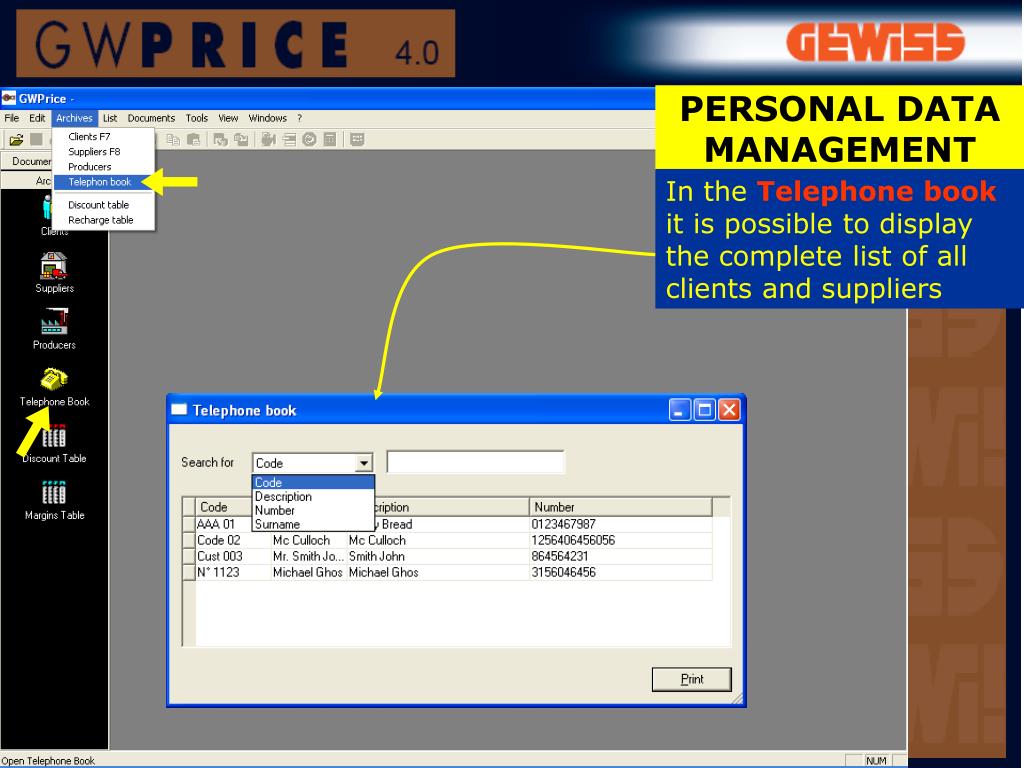Click the calculator icon in the toolbar

(x=330, y=140)
